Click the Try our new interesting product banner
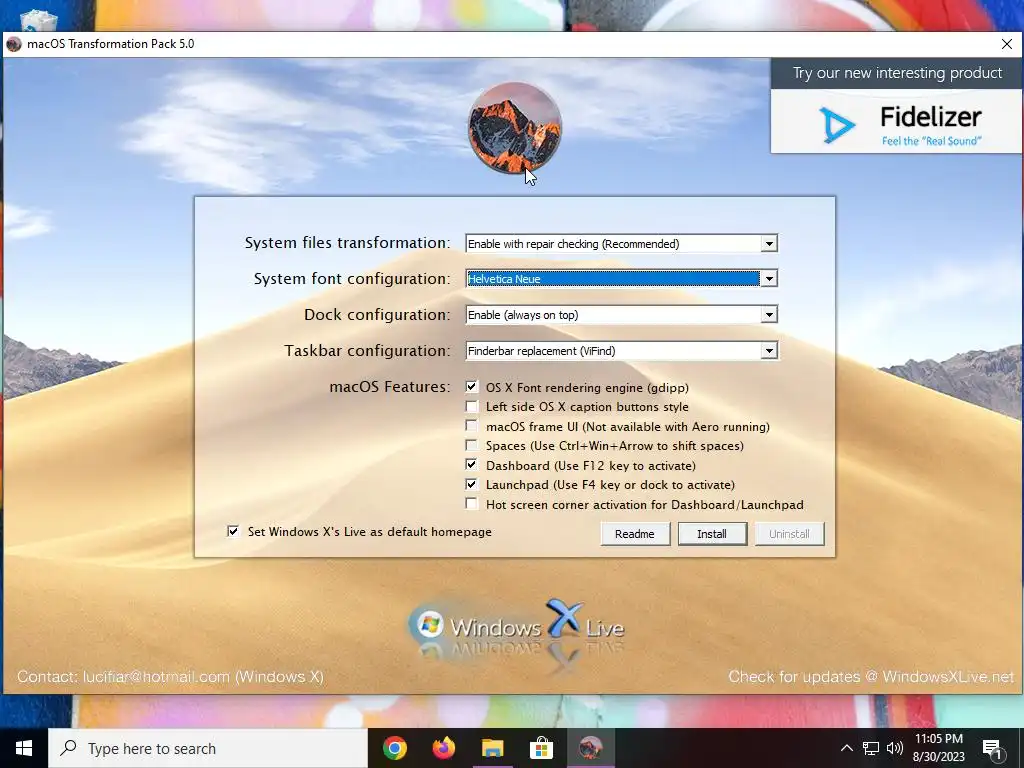The width and height of the screenshot is (1024, 768). pyautogui.click(x=897, y=73)
